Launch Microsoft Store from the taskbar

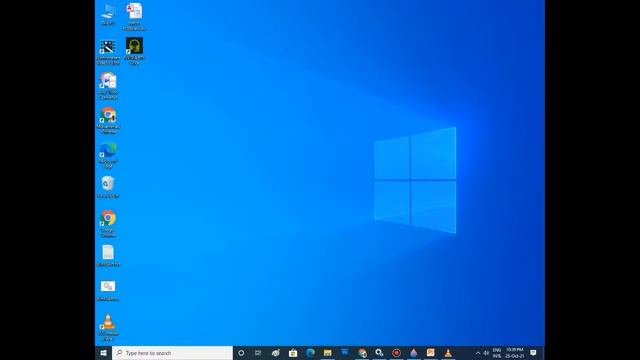[293, 353]
